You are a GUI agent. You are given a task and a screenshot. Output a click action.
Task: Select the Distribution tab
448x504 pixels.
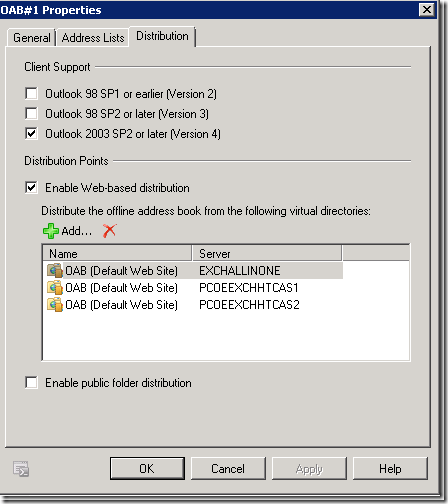pos(162,36)
